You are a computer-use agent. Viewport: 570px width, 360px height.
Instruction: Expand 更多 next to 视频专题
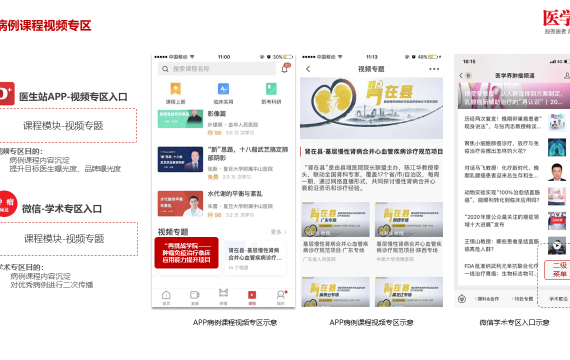[x=279, y=232]
